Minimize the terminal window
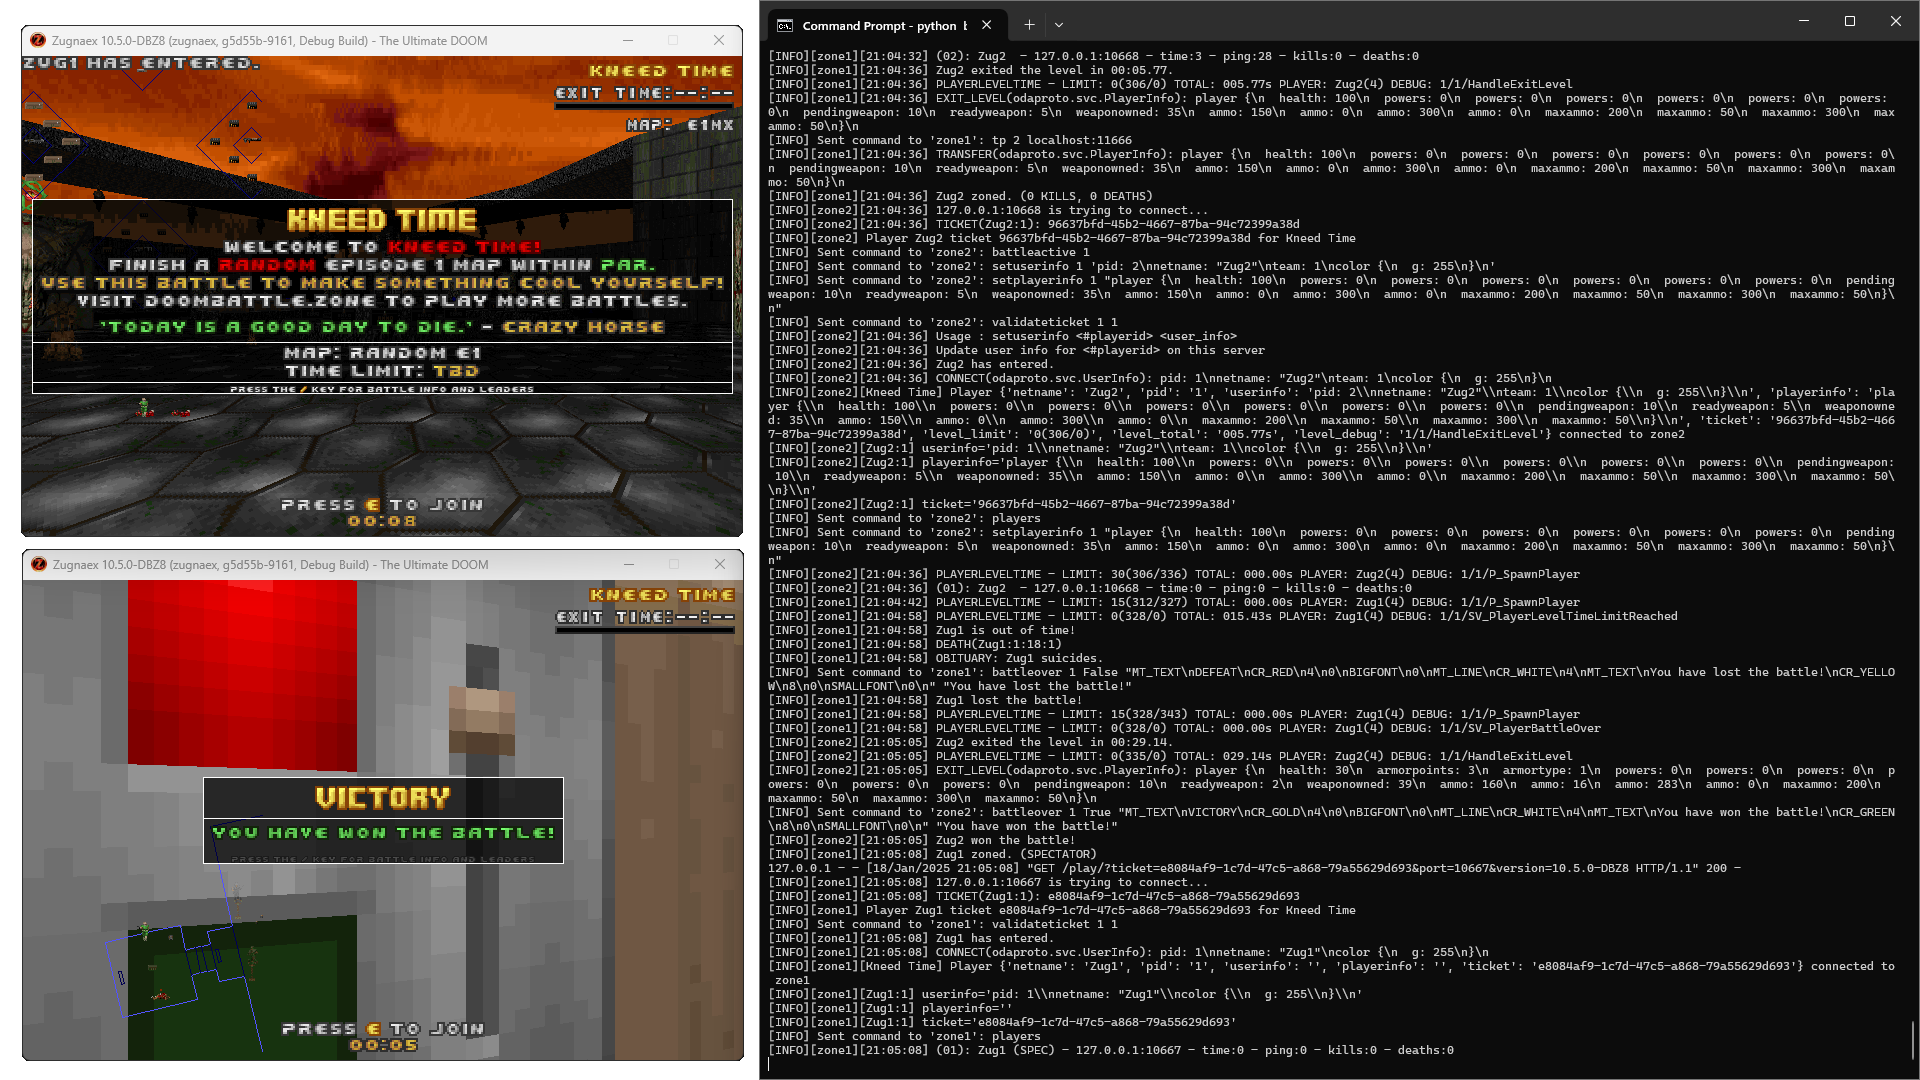1920x1080 pixels. click(1804, 21)
